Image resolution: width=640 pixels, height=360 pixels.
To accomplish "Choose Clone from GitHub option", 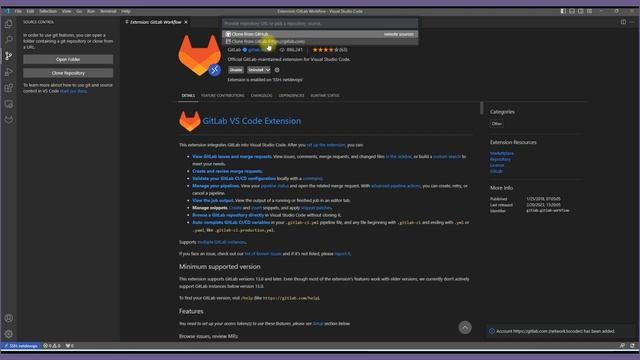I will click(320, 34).
